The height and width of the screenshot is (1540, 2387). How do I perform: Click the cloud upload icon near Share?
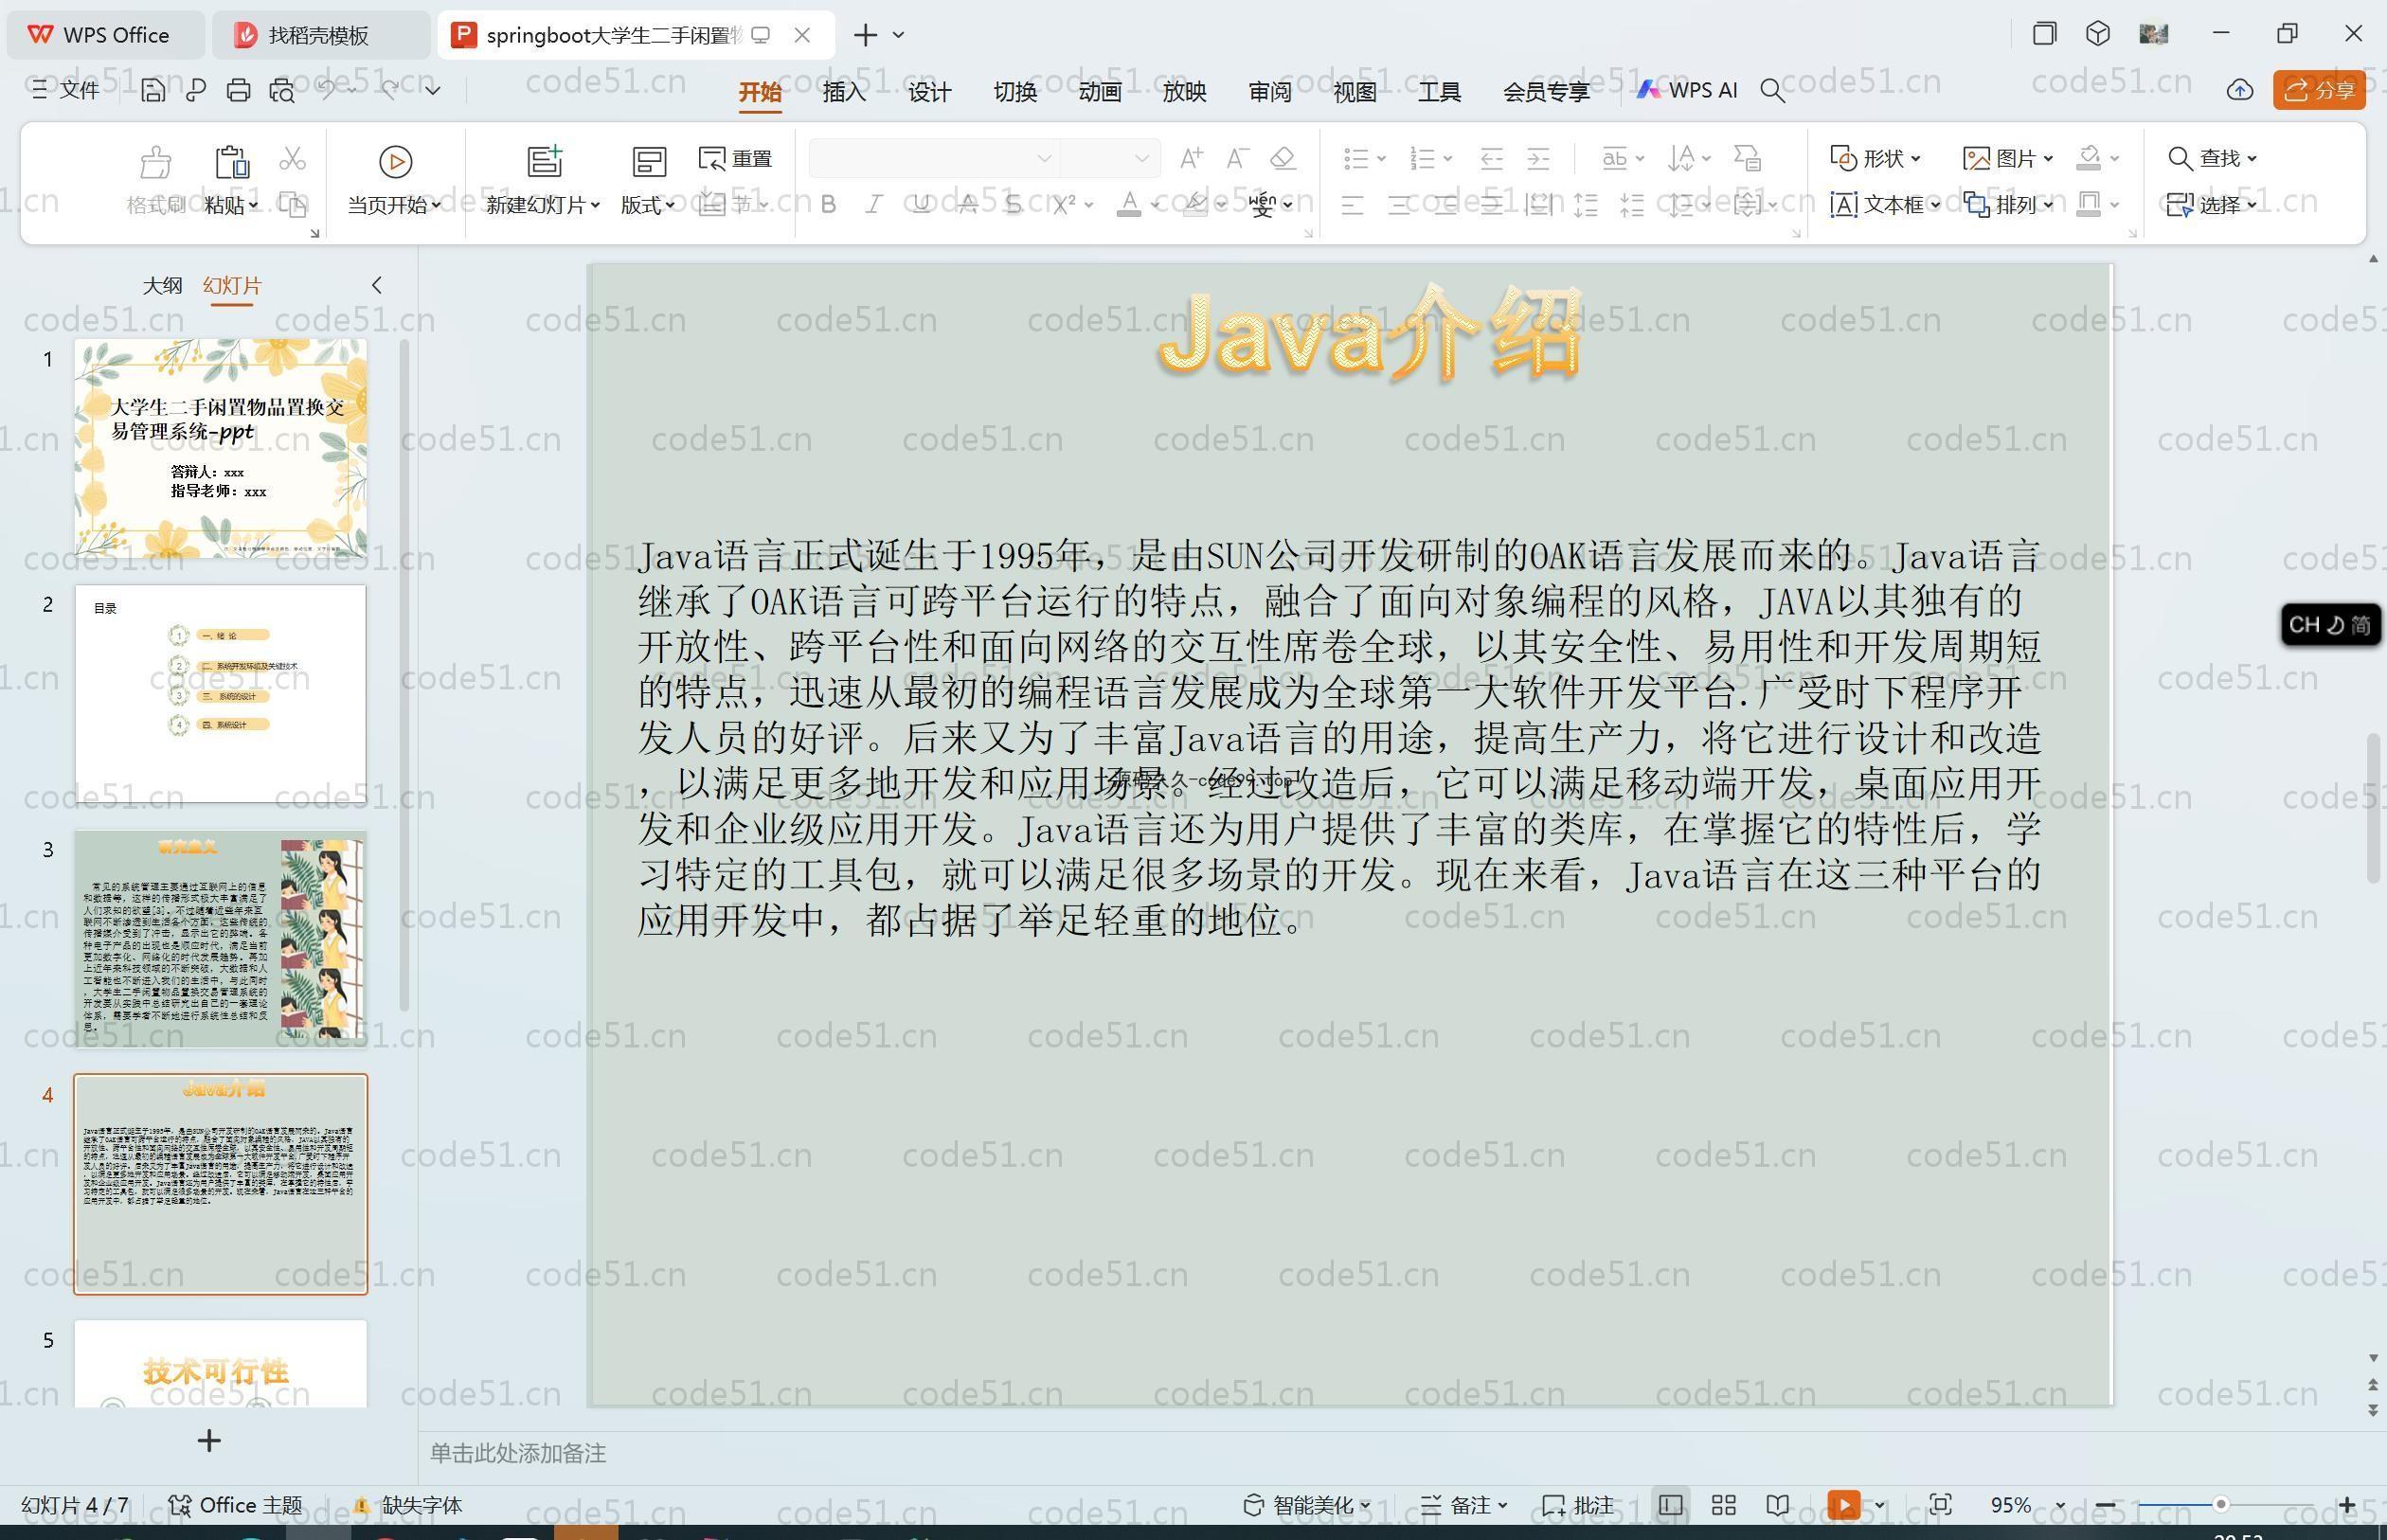click(x=2240, y=90)
